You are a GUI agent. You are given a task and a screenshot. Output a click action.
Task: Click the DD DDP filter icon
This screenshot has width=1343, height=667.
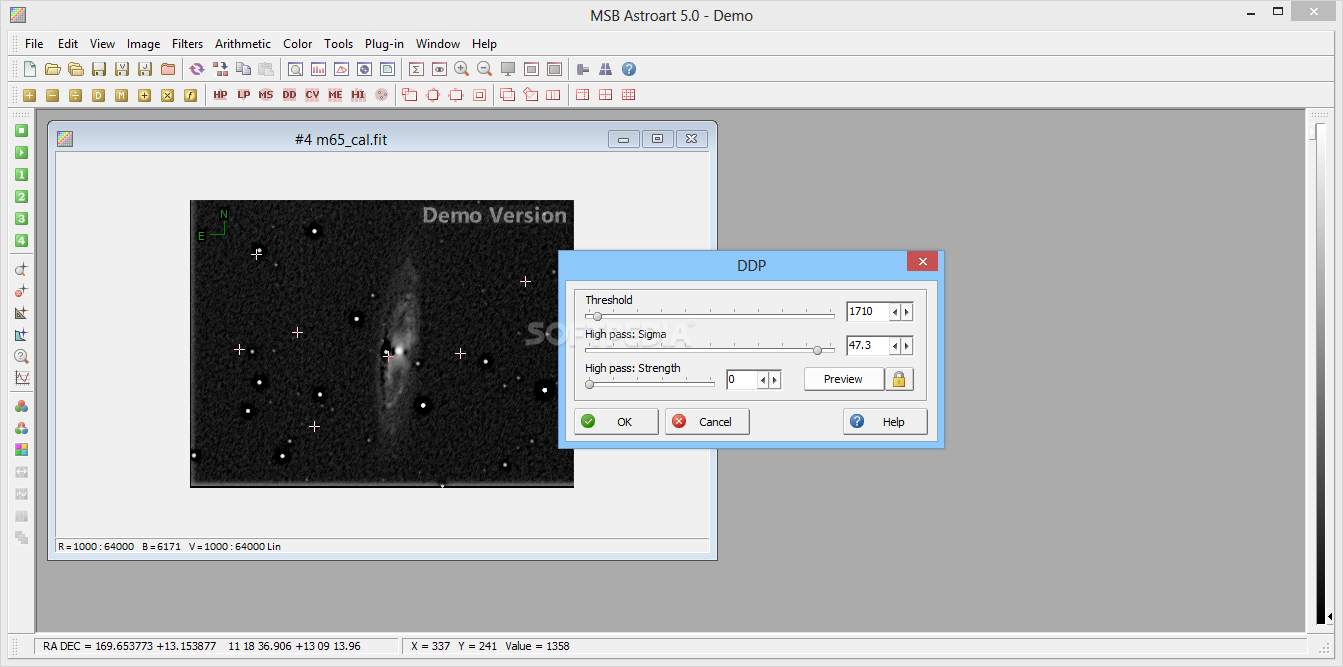coord(289,95)
